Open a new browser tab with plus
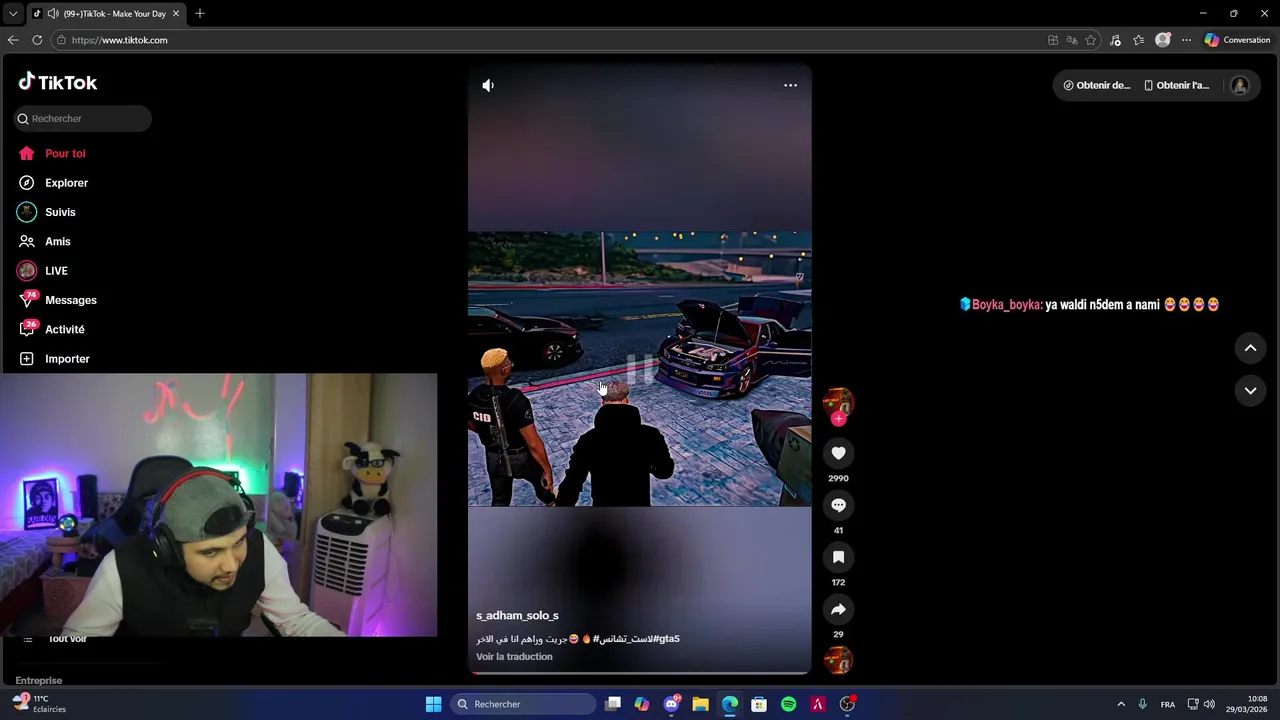1280x720 pixels. 200,13
